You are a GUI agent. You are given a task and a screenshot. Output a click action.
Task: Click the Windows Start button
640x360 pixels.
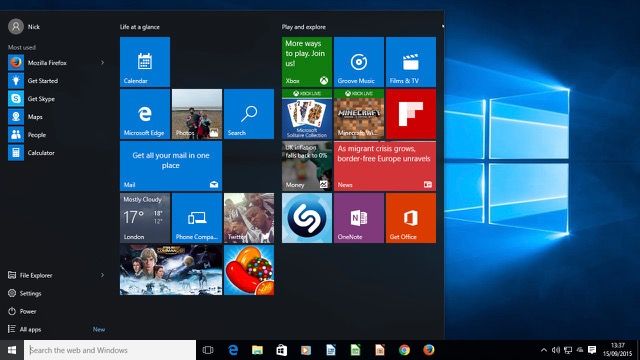[12, 350]
